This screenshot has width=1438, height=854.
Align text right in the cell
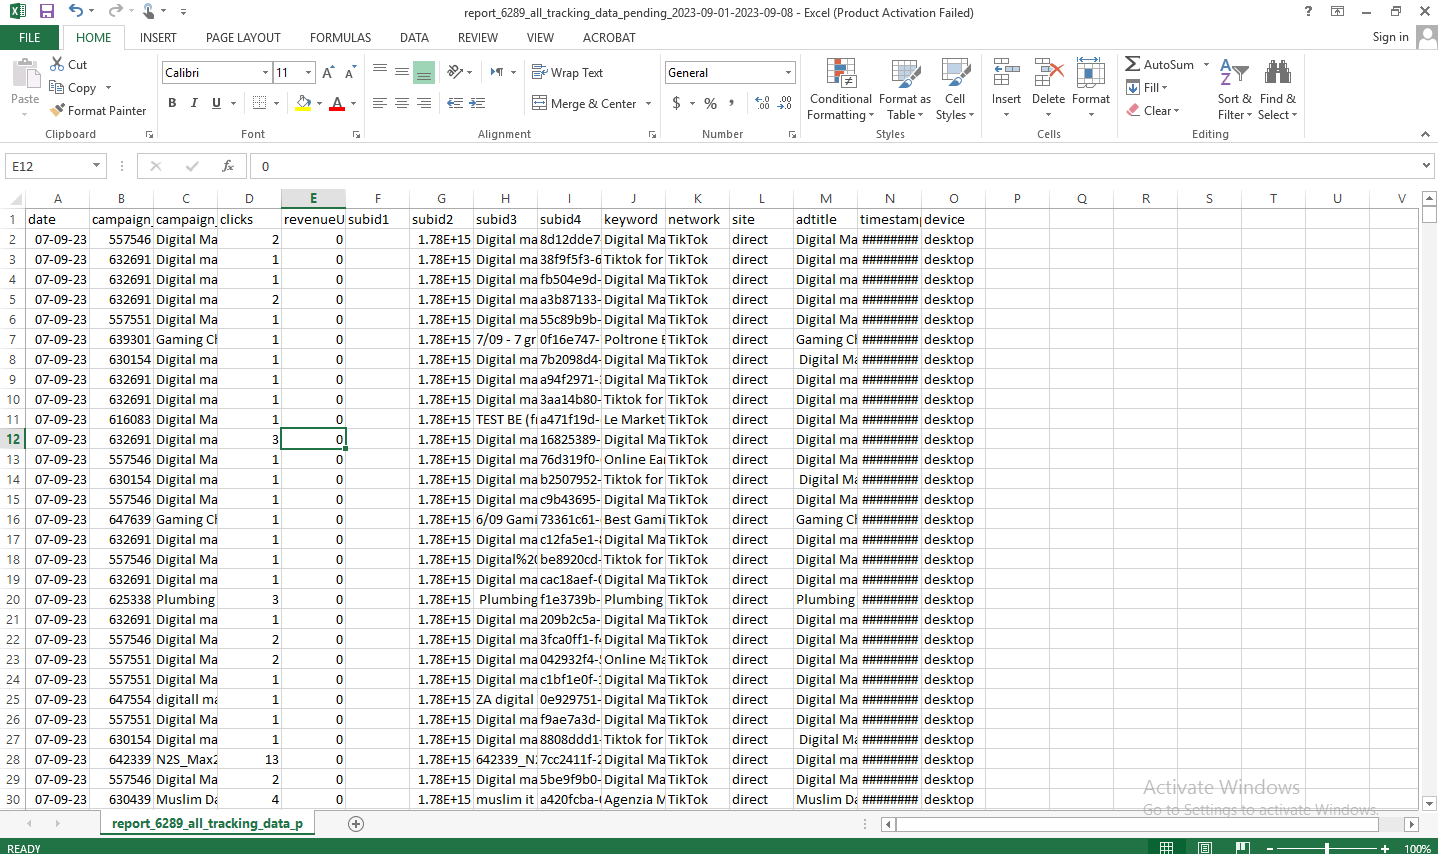[x=424, y=103]
